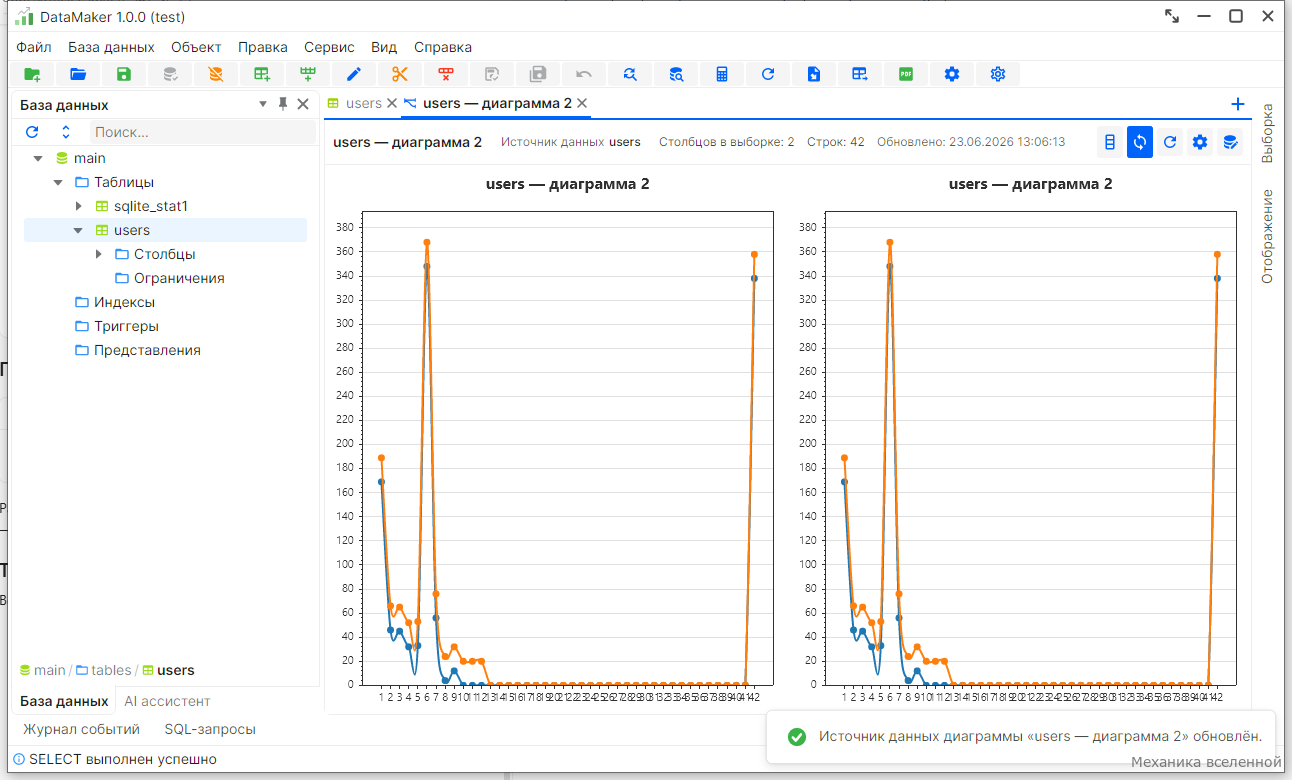The height and width of the screenshot is (780, 1292).
Task: Expand the sqlite_stat1 table node
Action: [79, 206]
